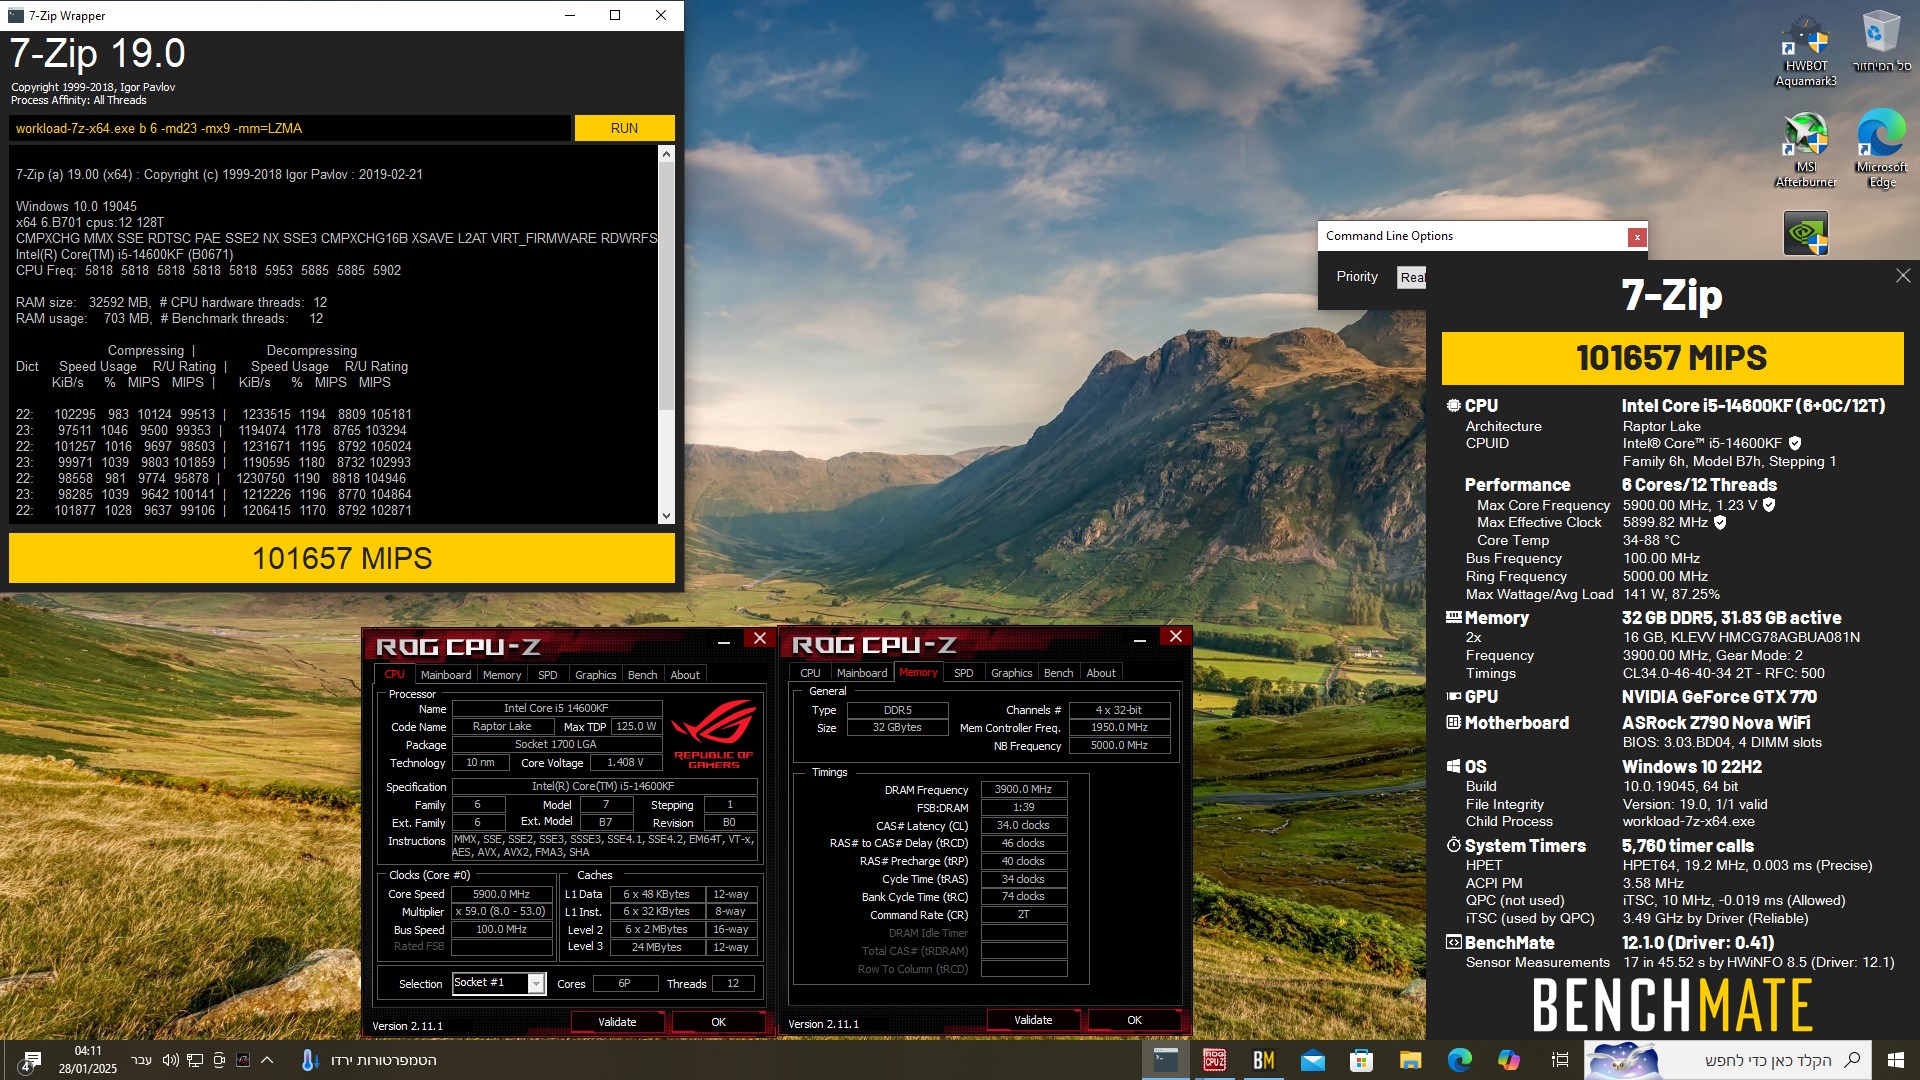Open File Explorer from taskbar
This screenshot has height=1080, width=1920.
[x=1410, y=1060]
